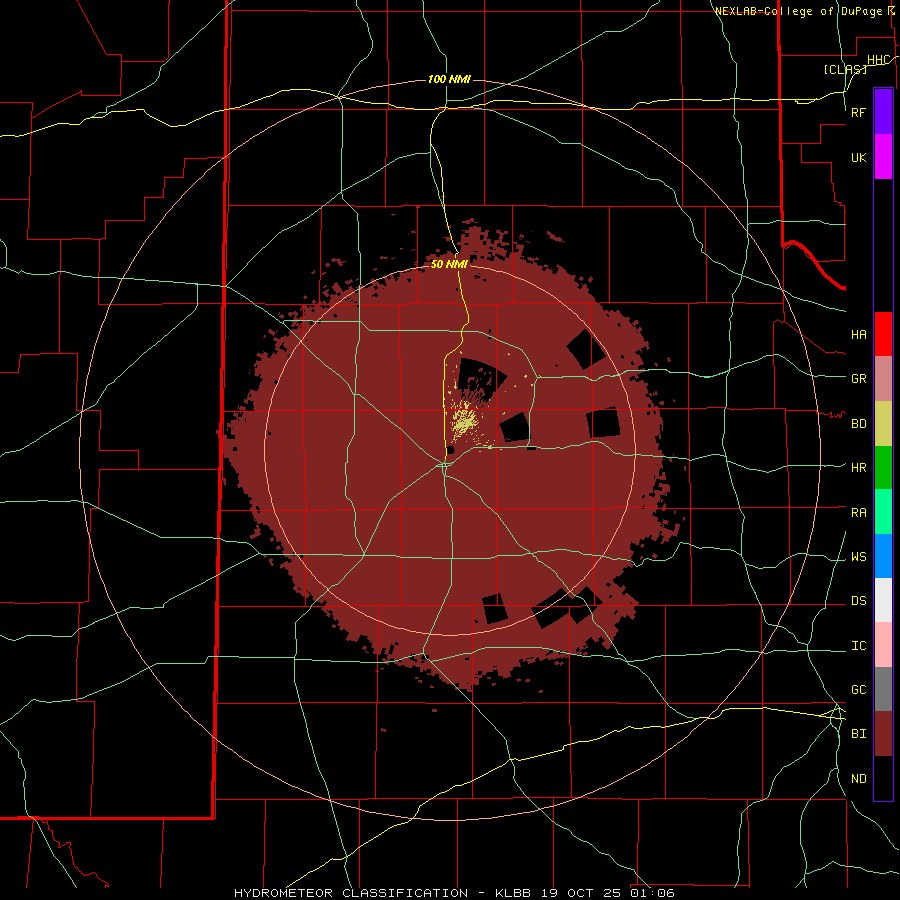Click the HHC product code label
Screen dimensions: 900x900
[x=878, y=60]
